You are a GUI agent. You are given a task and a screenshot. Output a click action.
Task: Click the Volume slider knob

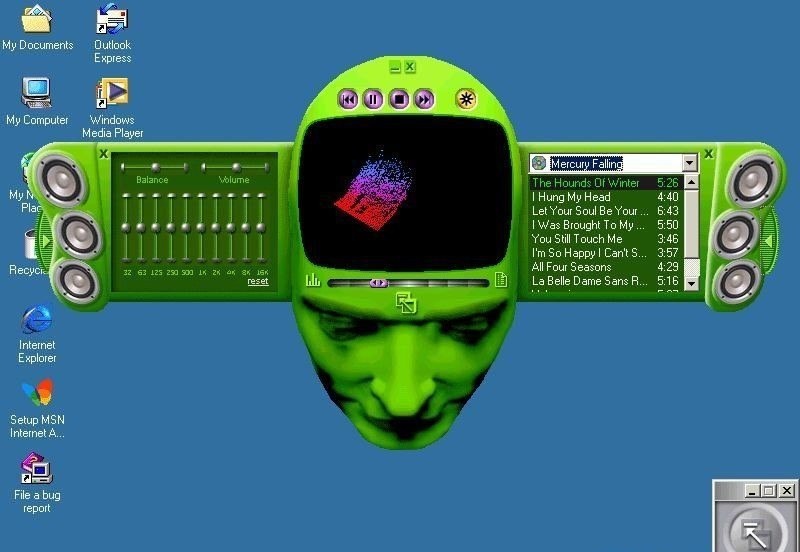coord(236,167)
